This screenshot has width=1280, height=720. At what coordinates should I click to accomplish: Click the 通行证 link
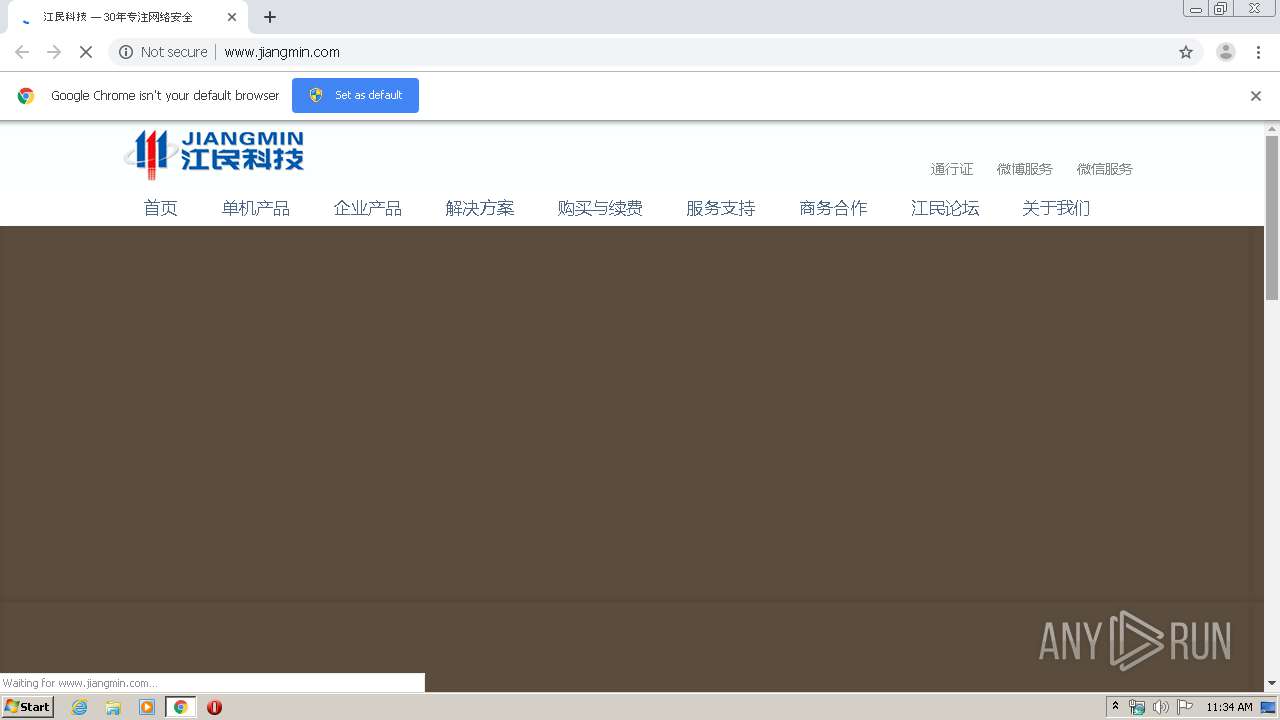coord(952,169)
